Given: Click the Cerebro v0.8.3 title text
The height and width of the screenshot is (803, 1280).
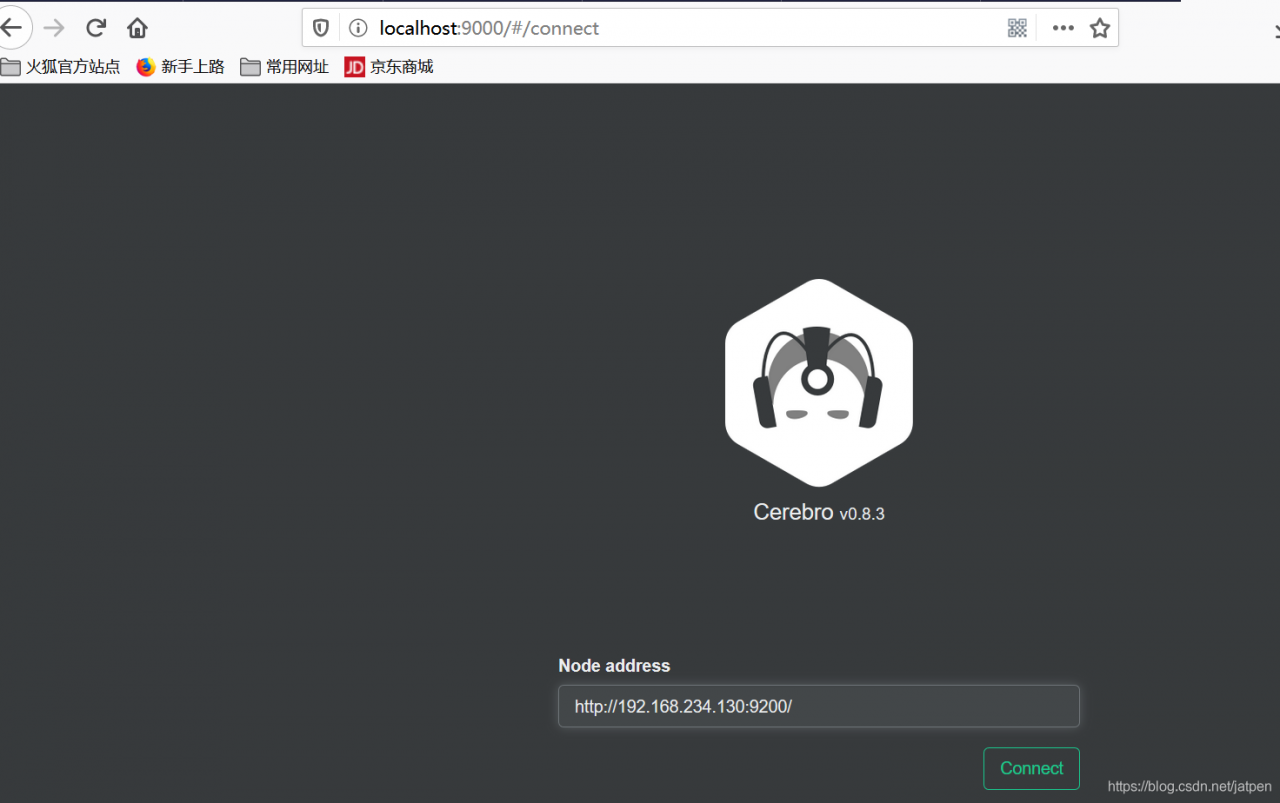Looking at the screenshot, I should (819, 513).
